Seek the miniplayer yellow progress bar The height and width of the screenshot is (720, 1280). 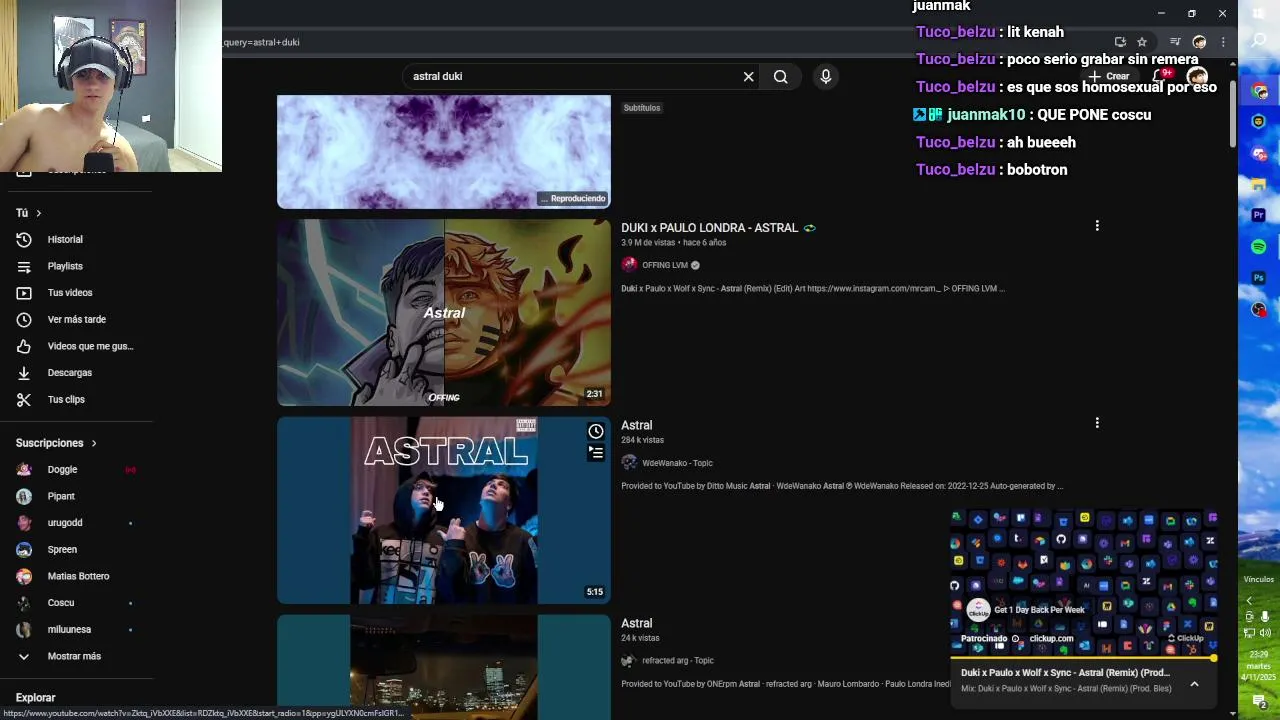point(1083,658)
